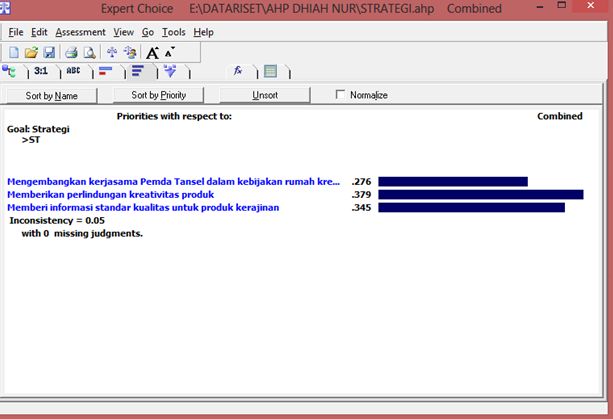Decrease font size with the small A icon
The height and width of the screenshot is (419, 613).
(x=170, y=52)
